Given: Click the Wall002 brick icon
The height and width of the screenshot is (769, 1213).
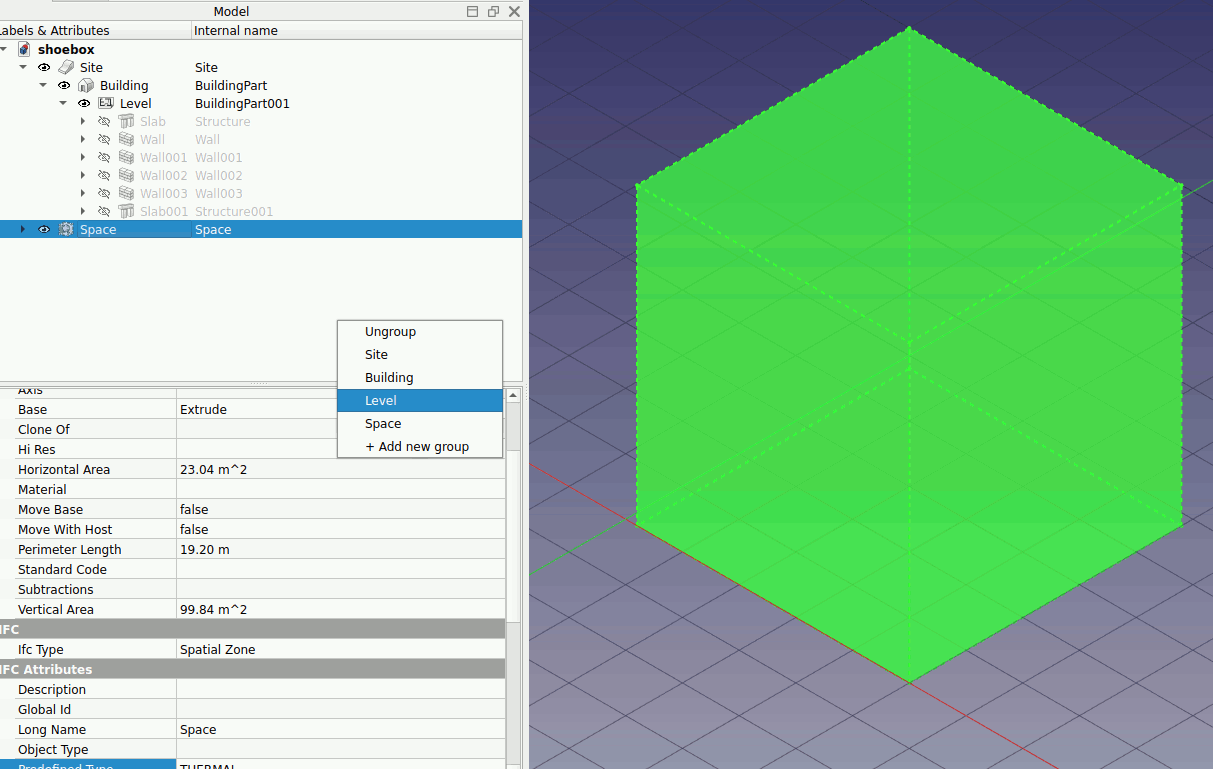Looking at the screenshot, I should coord(126,175).
